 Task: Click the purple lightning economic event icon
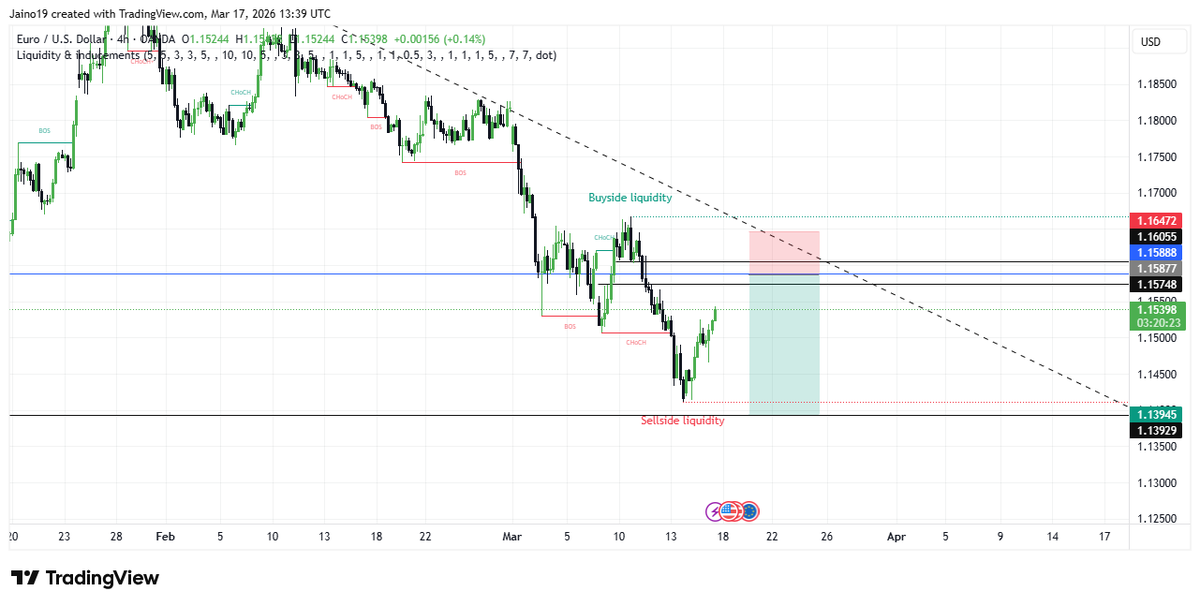click(x=714, y=511)
